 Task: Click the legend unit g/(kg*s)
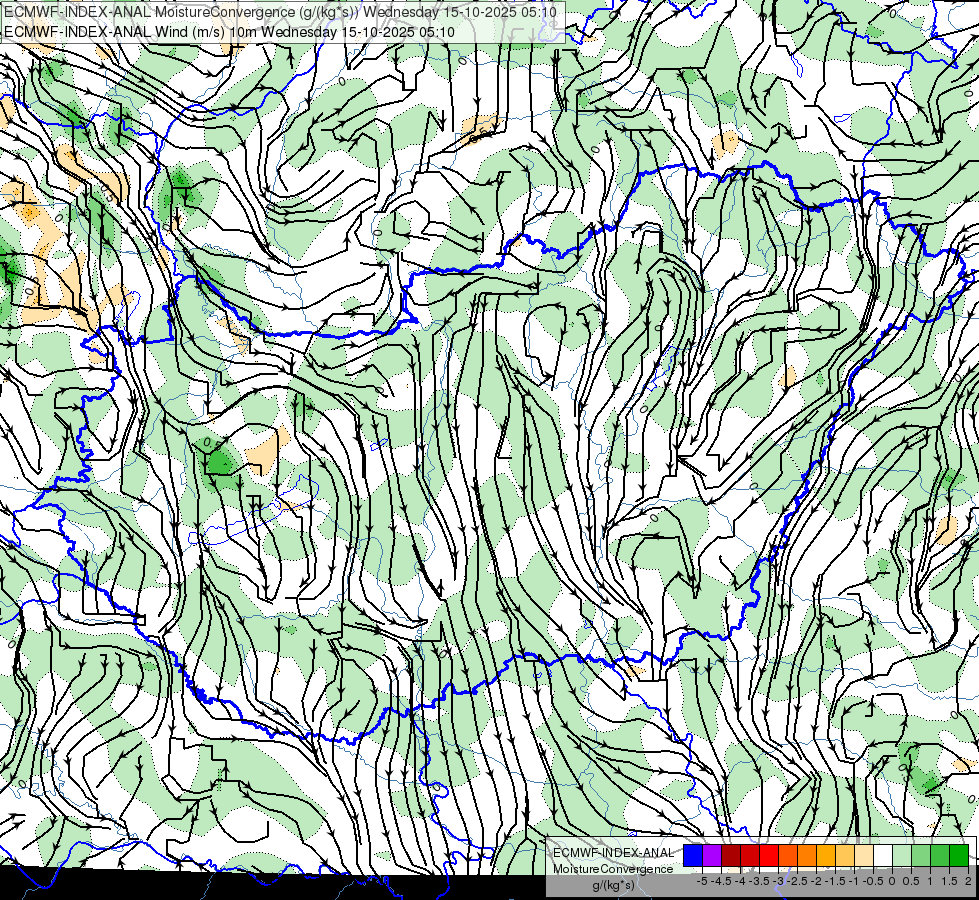pos(614,886)
